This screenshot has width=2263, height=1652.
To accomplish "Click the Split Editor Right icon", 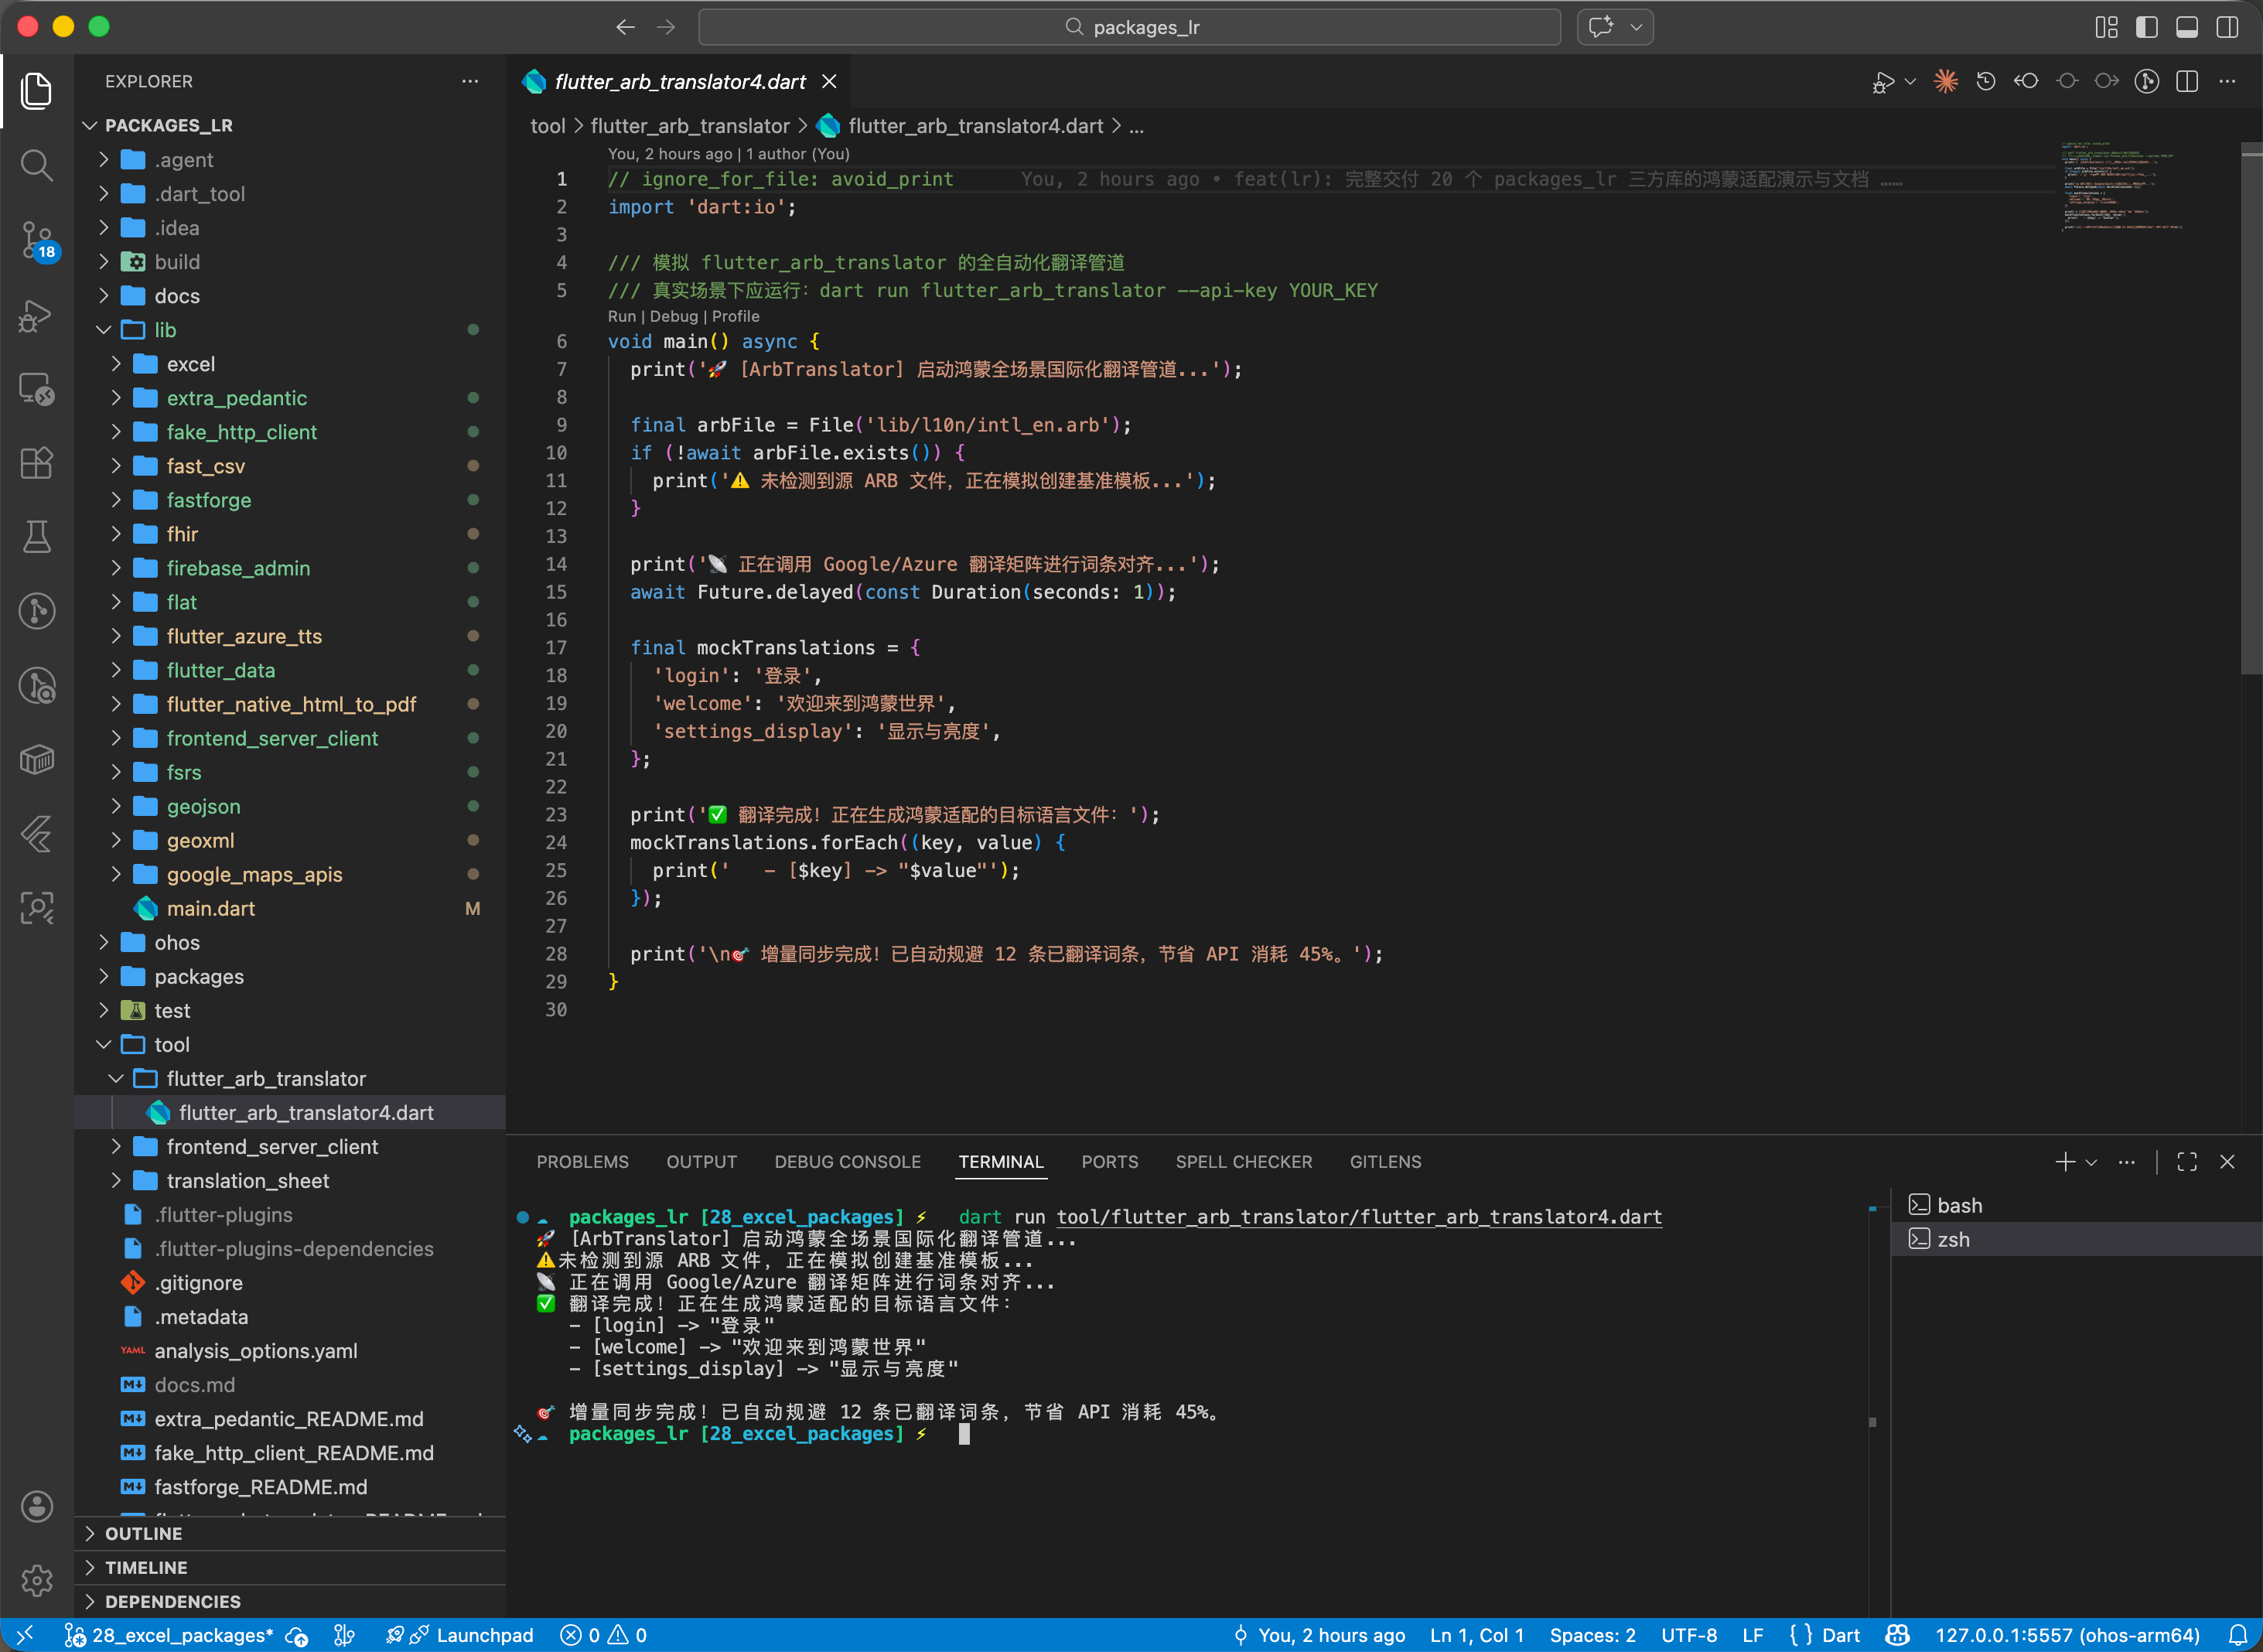I will click(2187, 82).
